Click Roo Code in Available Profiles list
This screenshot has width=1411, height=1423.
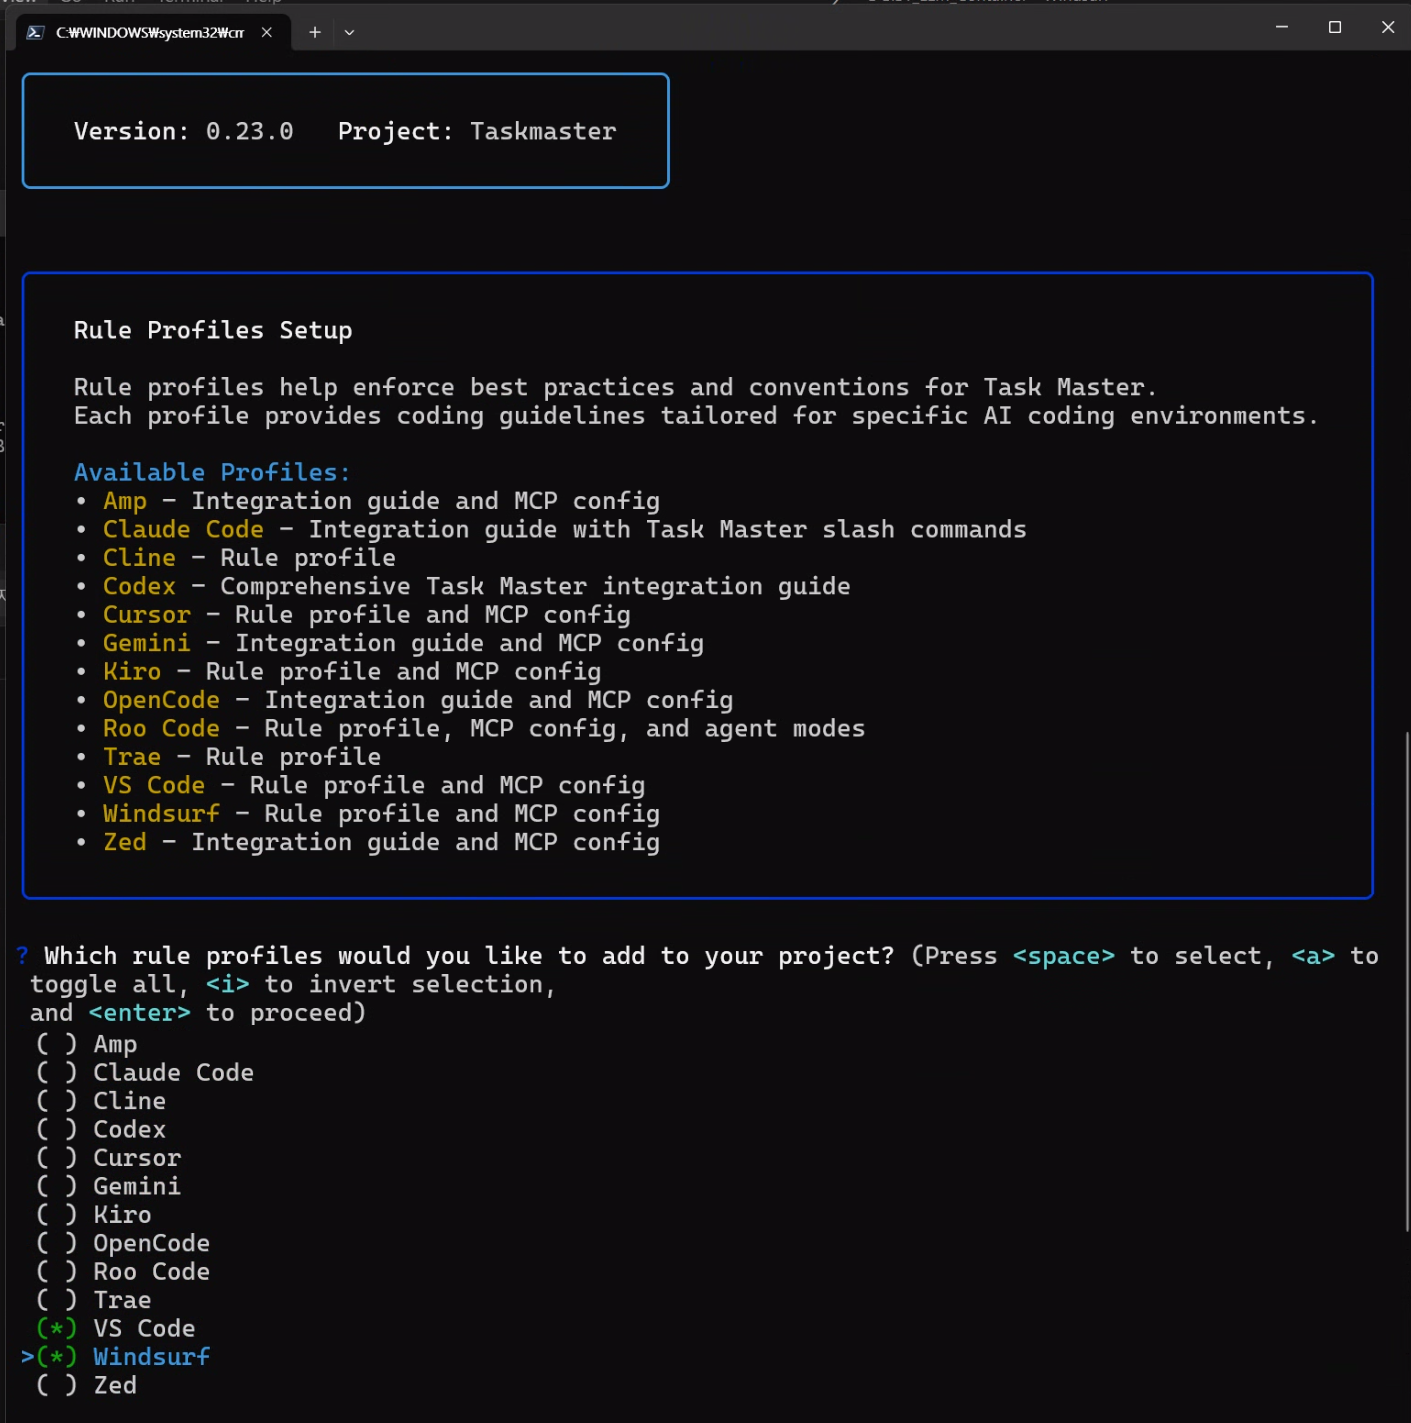(162, 729)
